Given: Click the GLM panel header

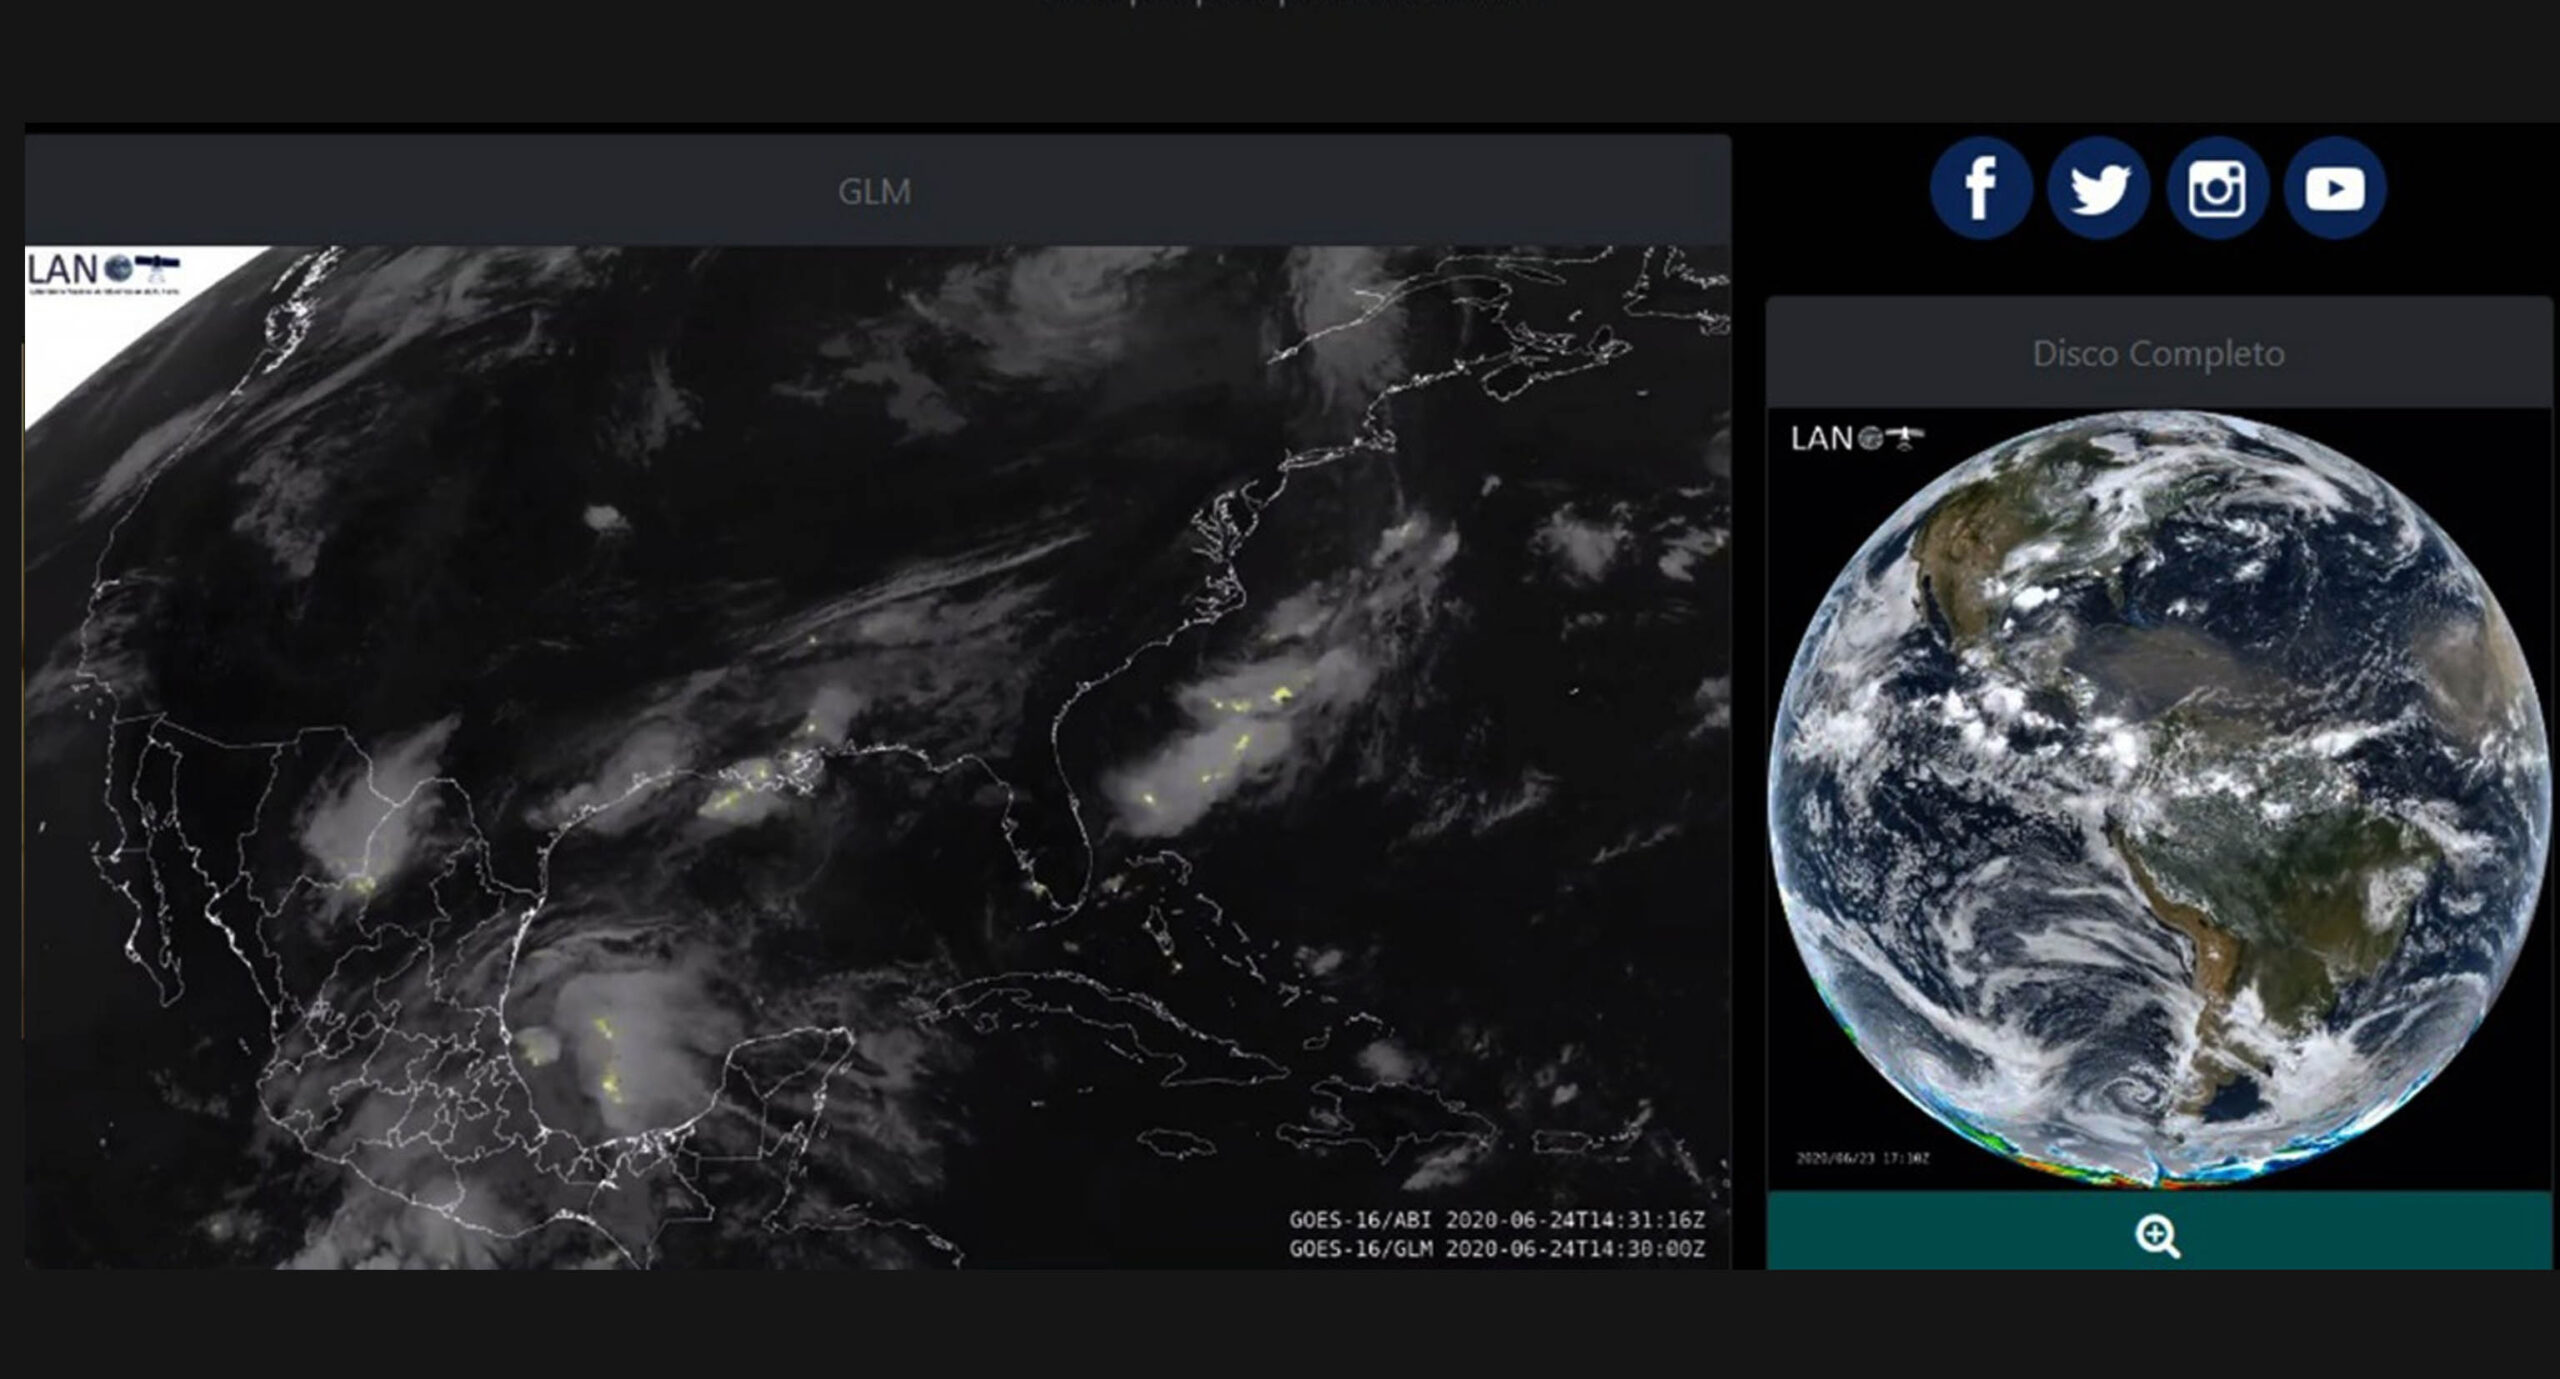Looking at the screenshot, I should (x=875, y=191).
